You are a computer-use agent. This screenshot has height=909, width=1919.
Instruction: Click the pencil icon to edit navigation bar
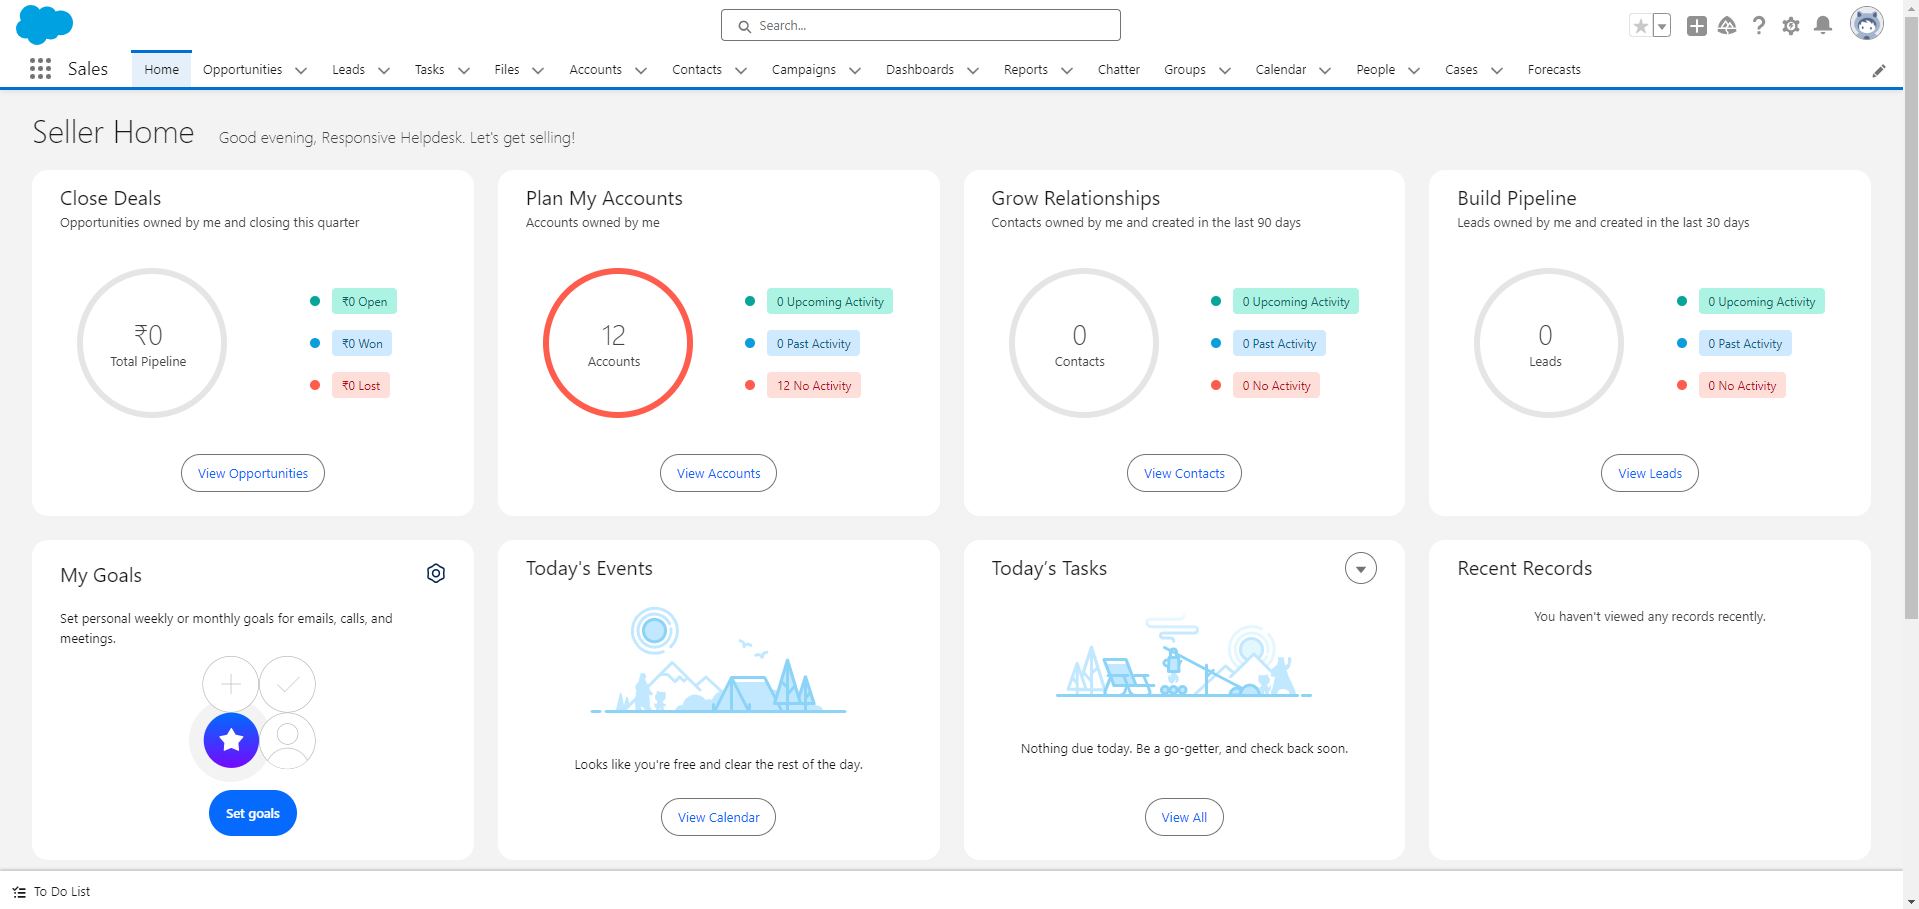[x=1879, y=70]
